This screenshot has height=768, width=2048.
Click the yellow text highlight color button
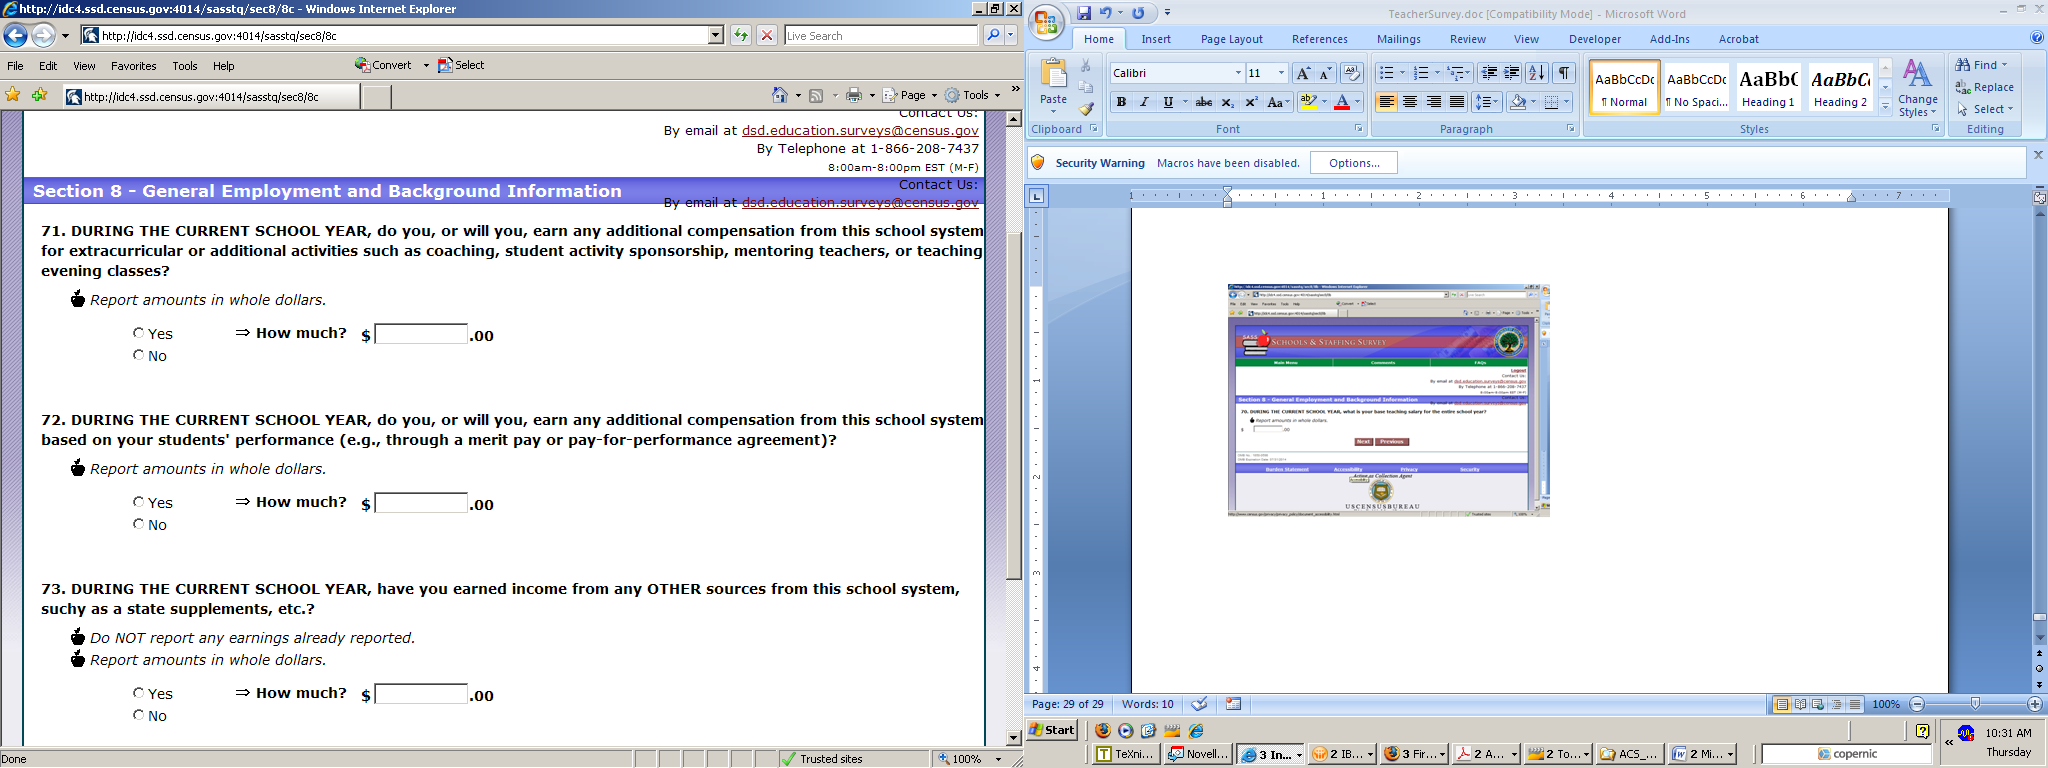(1308, 102)
